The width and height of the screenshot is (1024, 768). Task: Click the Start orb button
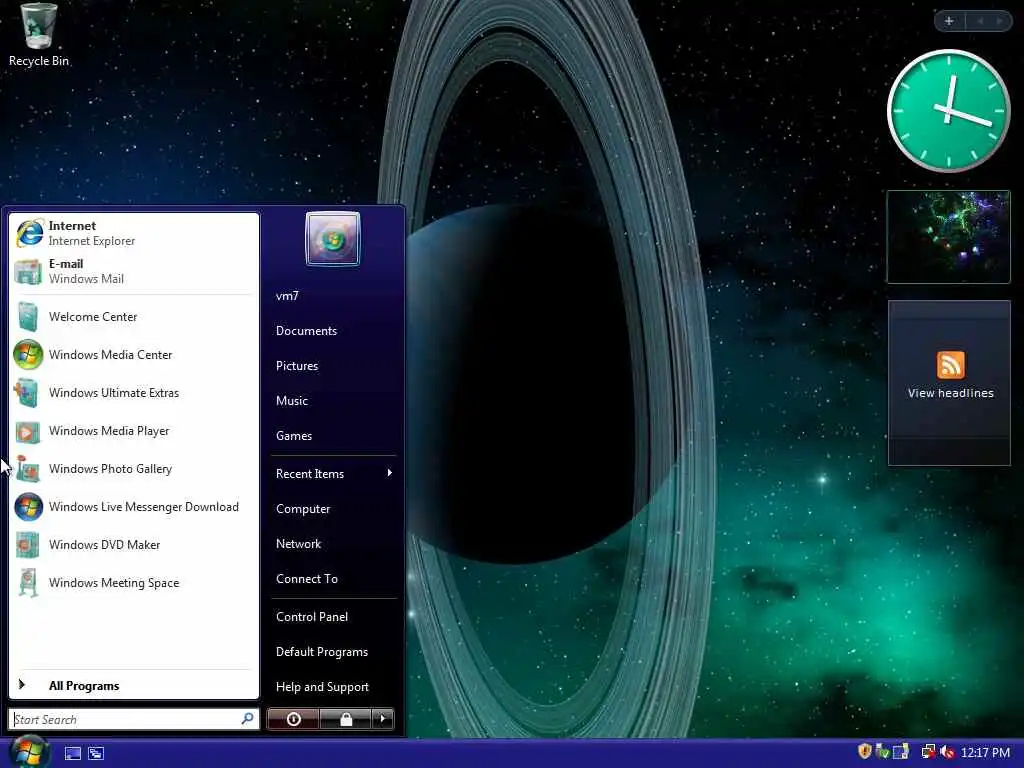click(29, 752)
